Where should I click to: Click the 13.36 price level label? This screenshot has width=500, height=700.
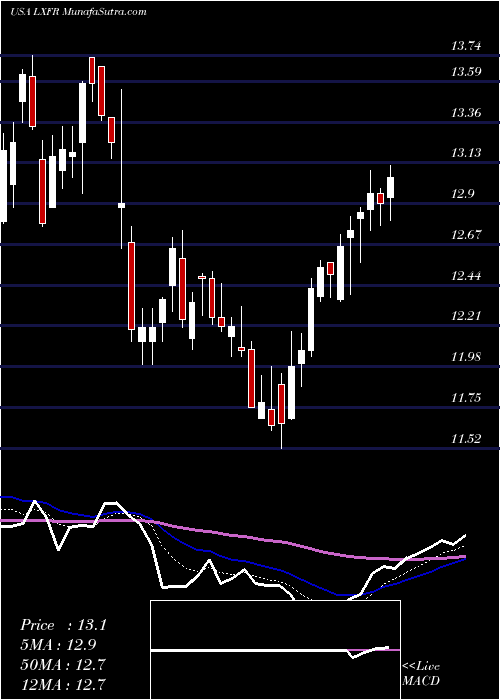click(467, 112)
